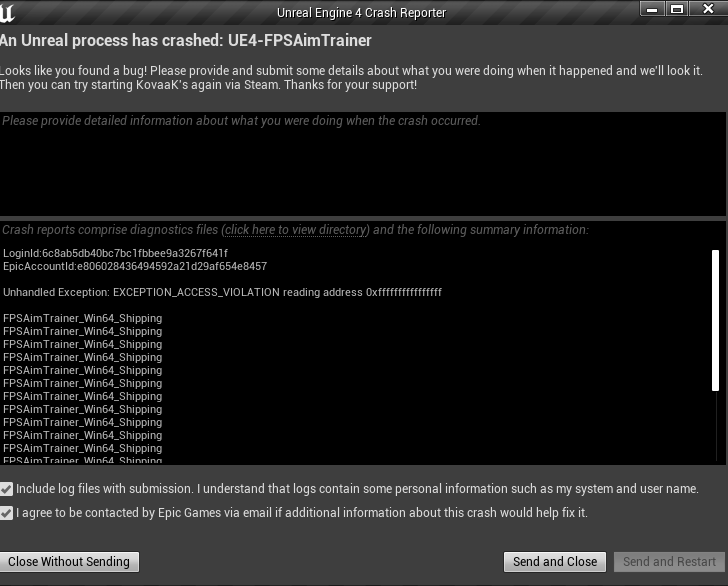The image size is (728, 586).
Task: Toggle the include log files checkbox
Action: coord(7,489)
